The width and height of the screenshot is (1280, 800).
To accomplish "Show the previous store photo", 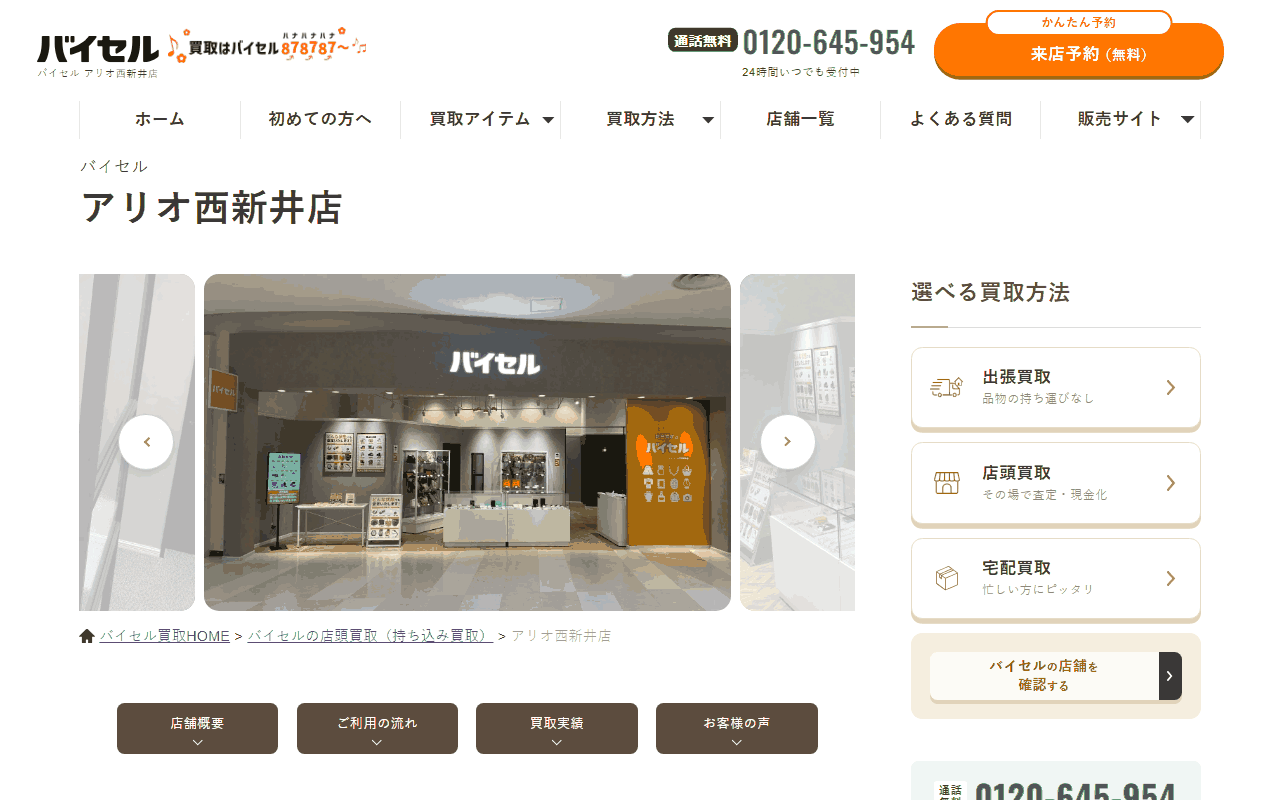I will click(x=146, y=442).
